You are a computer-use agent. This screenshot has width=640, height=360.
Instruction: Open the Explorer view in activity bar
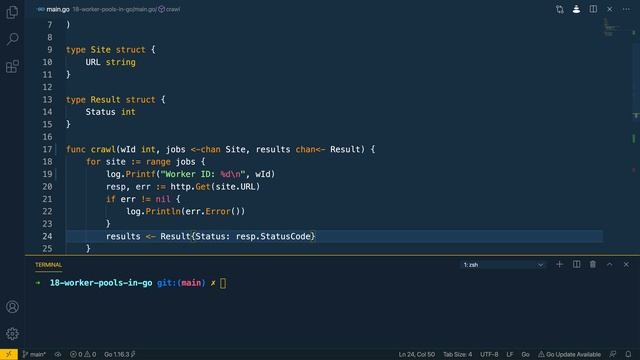12,12
